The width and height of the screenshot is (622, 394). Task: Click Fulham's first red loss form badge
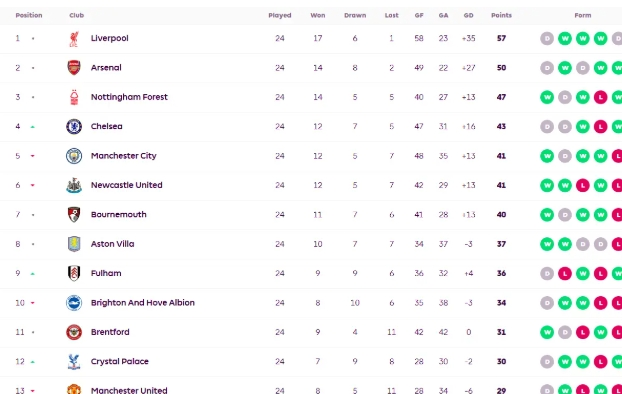[x=565, y=273]
